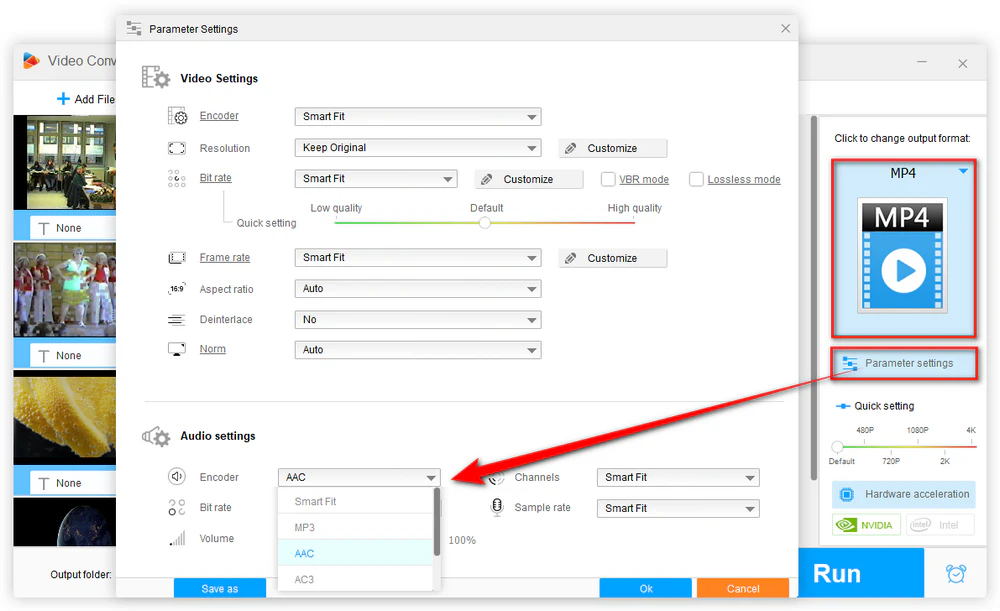
Task: Select MP3 from encoder list
Action: 356,527
